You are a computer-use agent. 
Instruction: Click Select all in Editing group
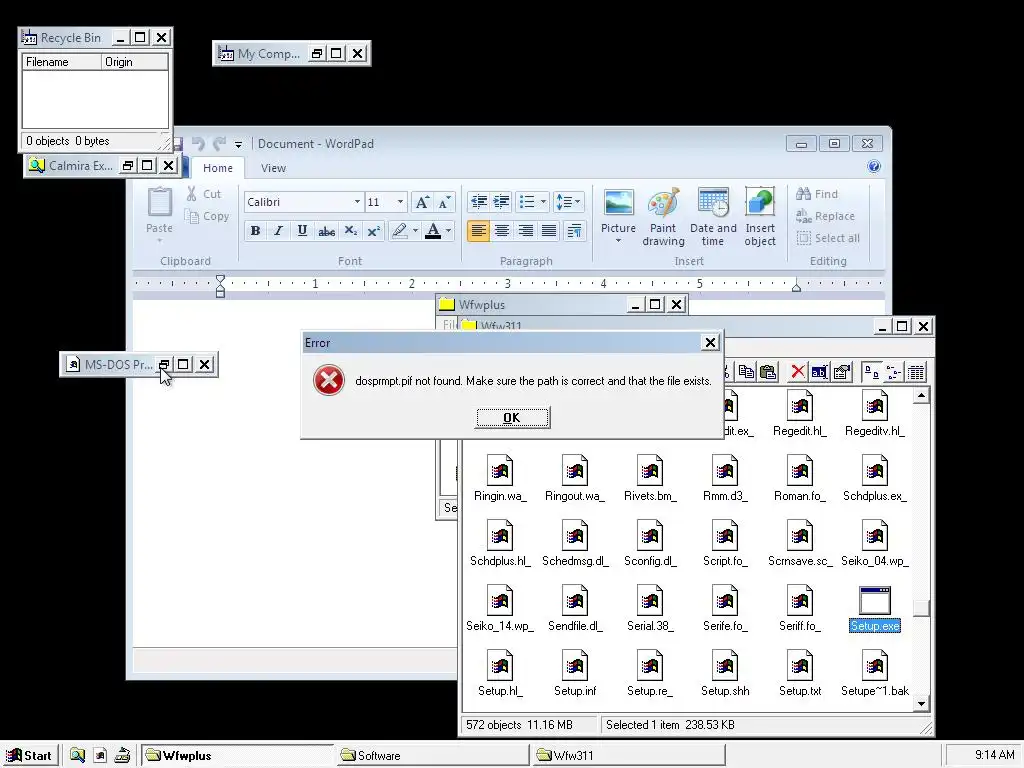tap(828, 238)
